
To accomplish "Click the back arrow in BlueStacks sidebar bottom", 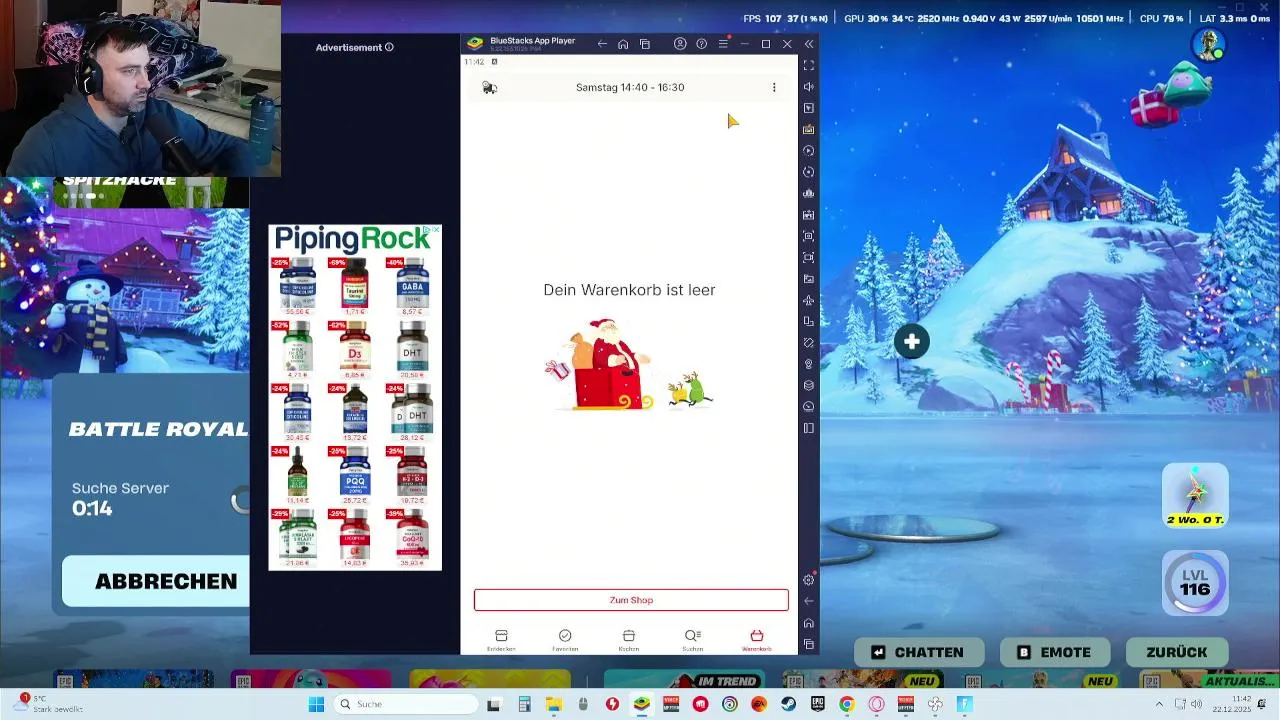I will [809, 601].
